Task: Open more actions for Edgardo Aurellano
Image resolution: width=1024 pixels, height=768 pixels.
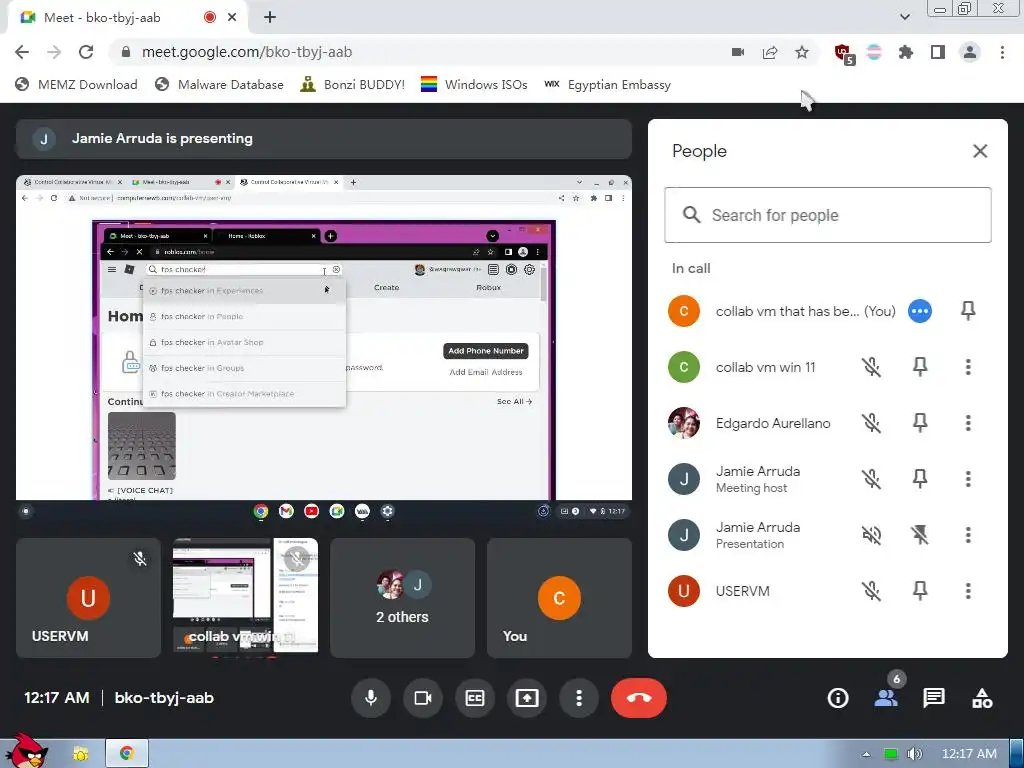Action: [968, 423]
